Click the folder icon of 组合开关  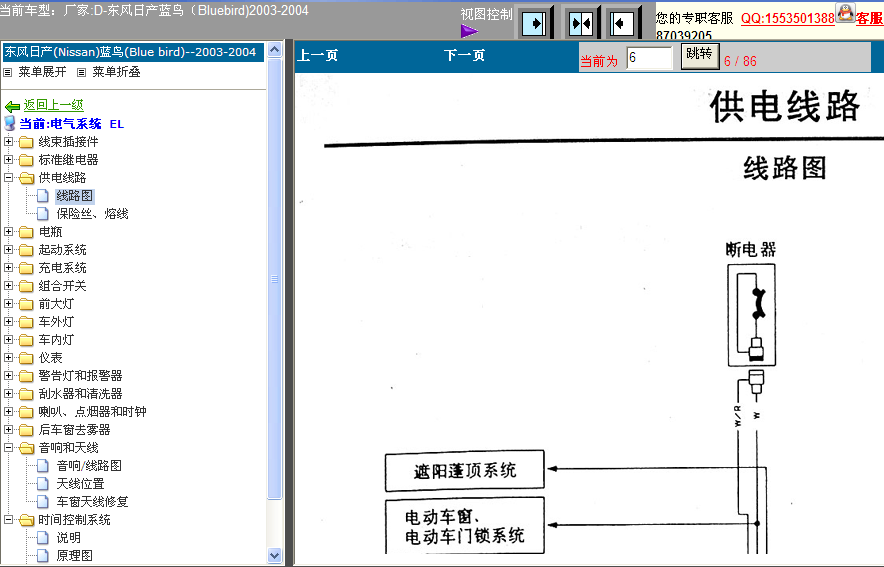[x=26, y=286]
